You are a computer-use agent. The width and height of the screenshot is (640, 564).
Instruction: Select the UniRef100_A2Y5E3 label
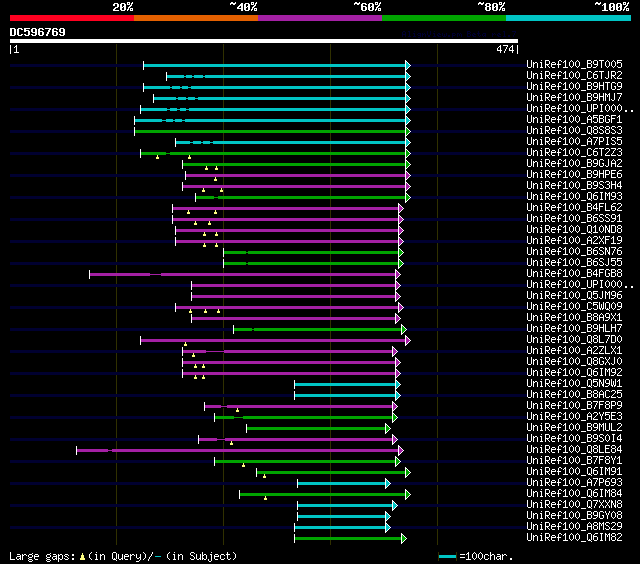[574, 417]
